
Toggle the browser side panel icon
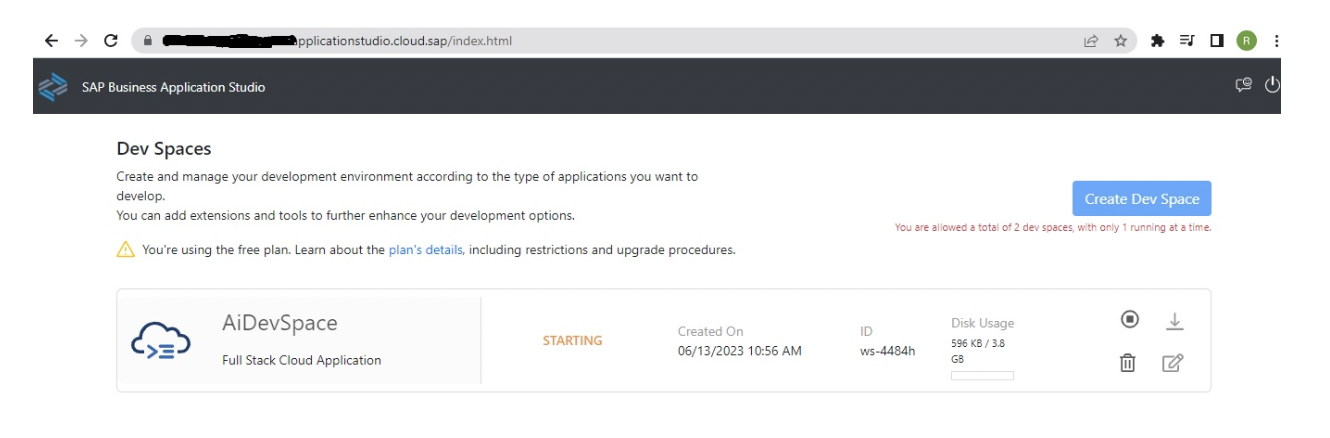point(1216,41)
